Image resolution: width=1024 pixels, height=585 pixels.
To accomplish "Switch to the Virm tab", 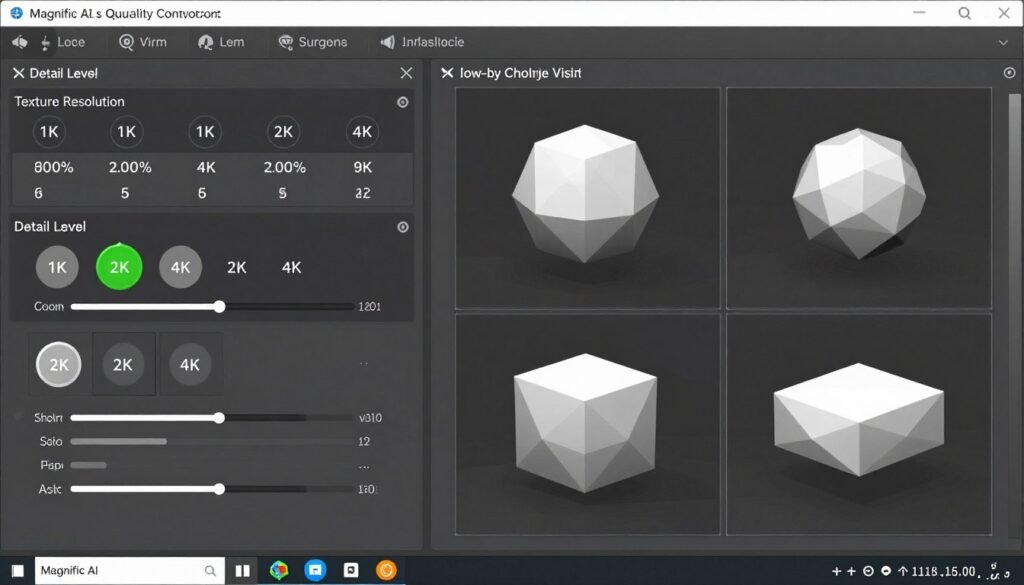I will [143, 42].
